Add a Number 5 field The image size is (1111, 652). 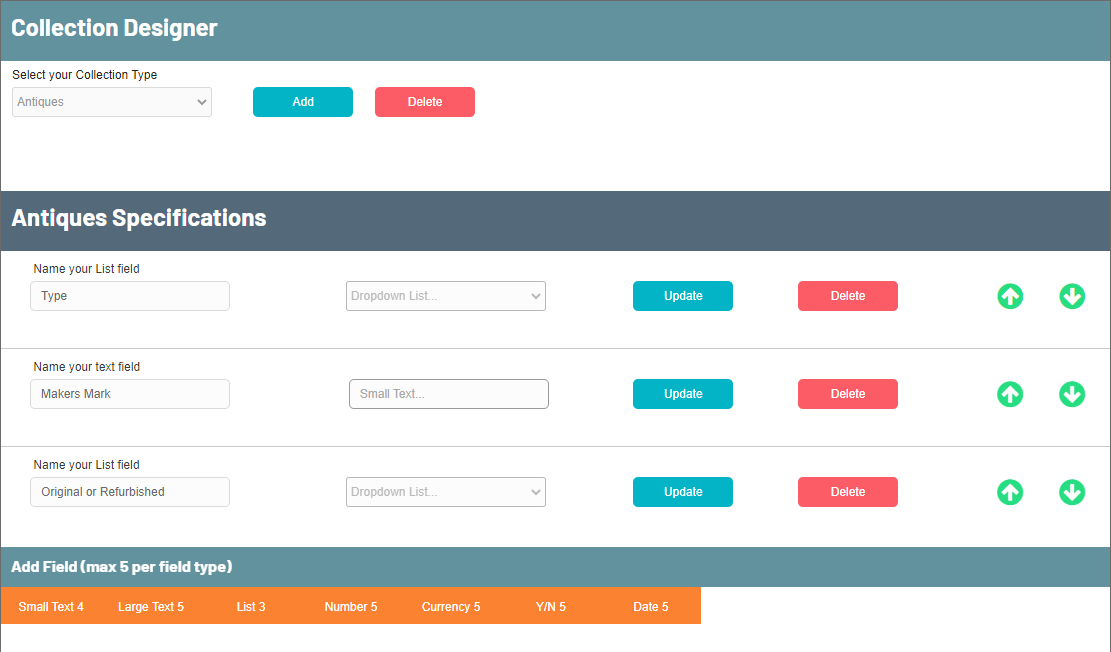click(x=351, y=607)
